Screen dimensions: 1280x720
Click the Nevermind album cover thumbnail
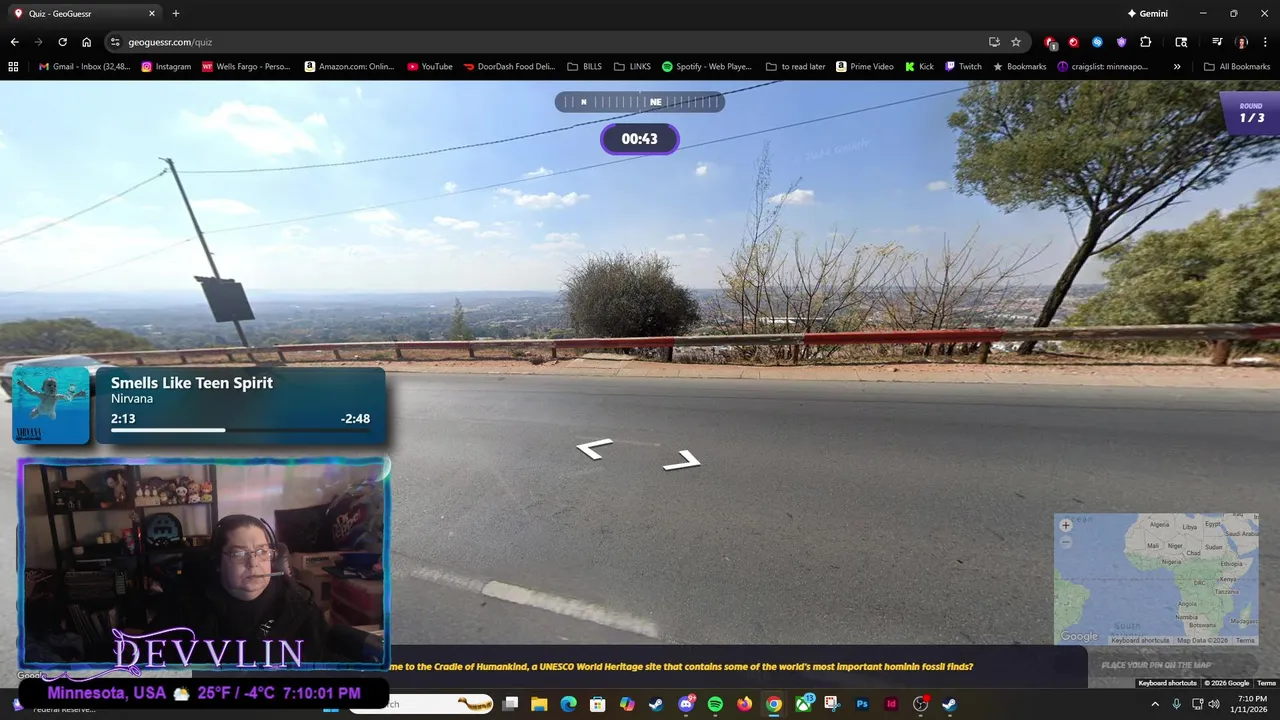pos(51,405)
